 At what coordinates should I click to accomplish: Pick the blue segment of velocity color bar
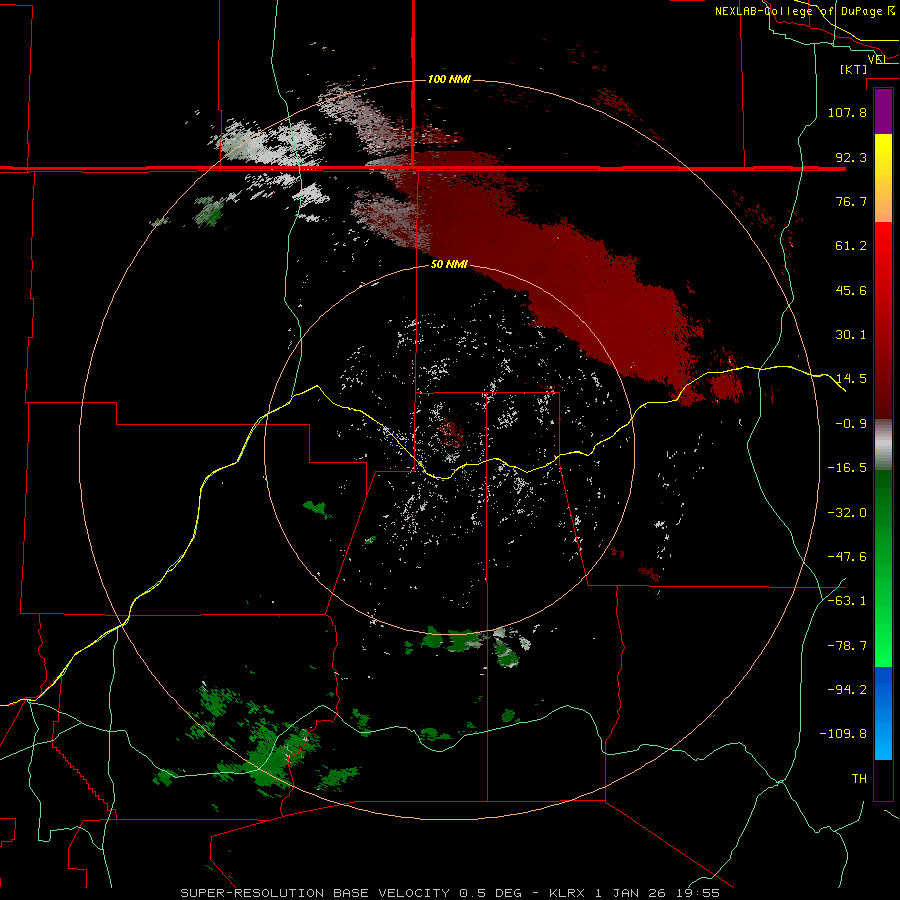883,713
